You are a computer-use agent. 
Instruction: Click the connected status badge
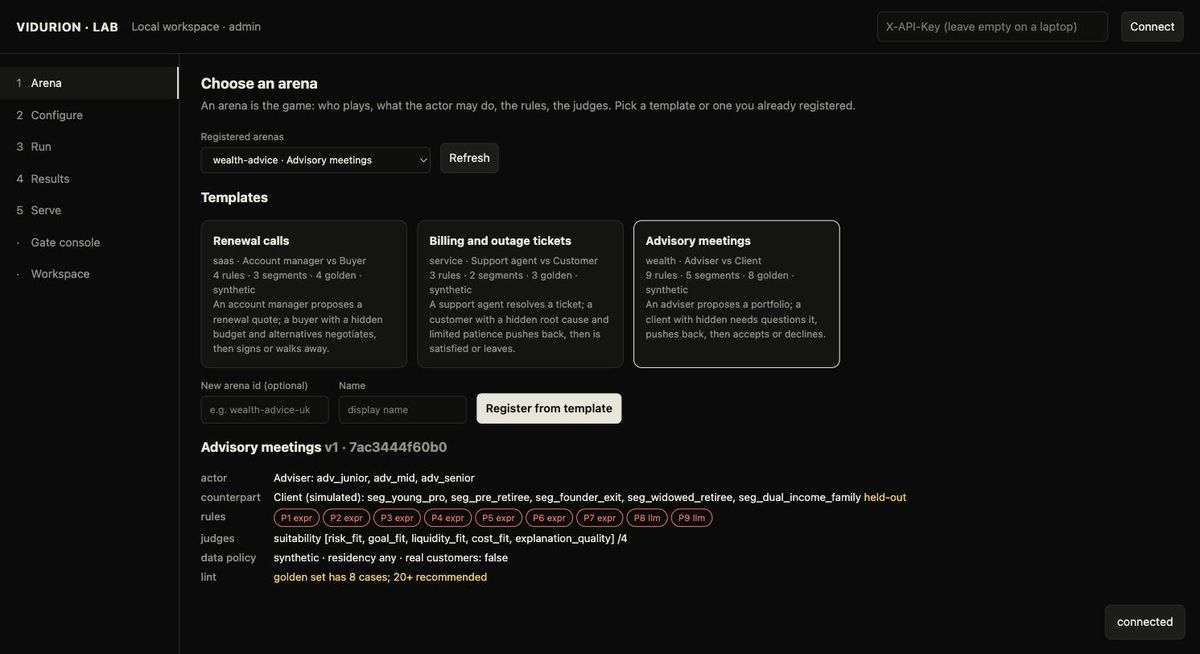click(1145, 622)
